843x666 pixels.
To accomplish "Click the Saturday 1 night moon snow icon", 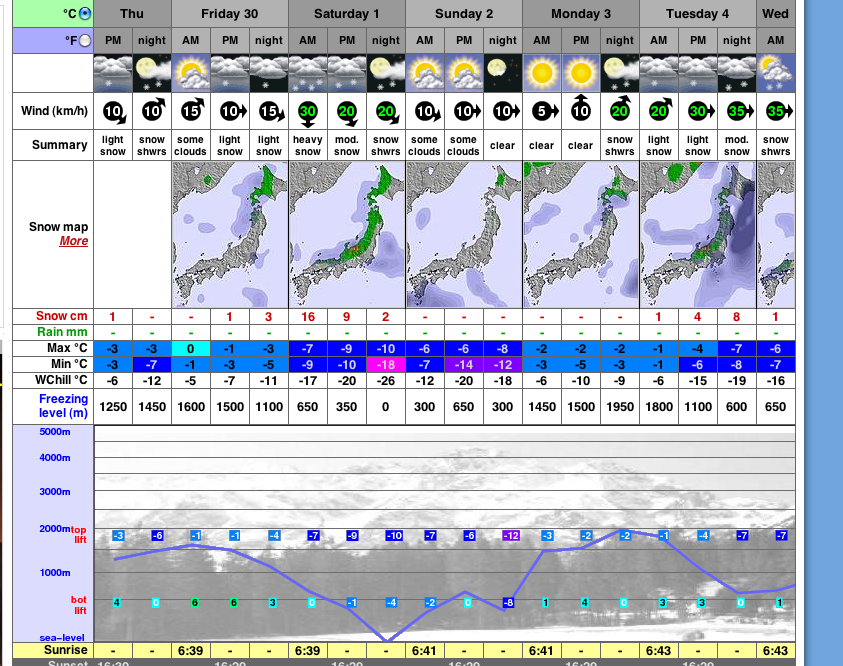I will pyautogui.click(x=386, y=73).
